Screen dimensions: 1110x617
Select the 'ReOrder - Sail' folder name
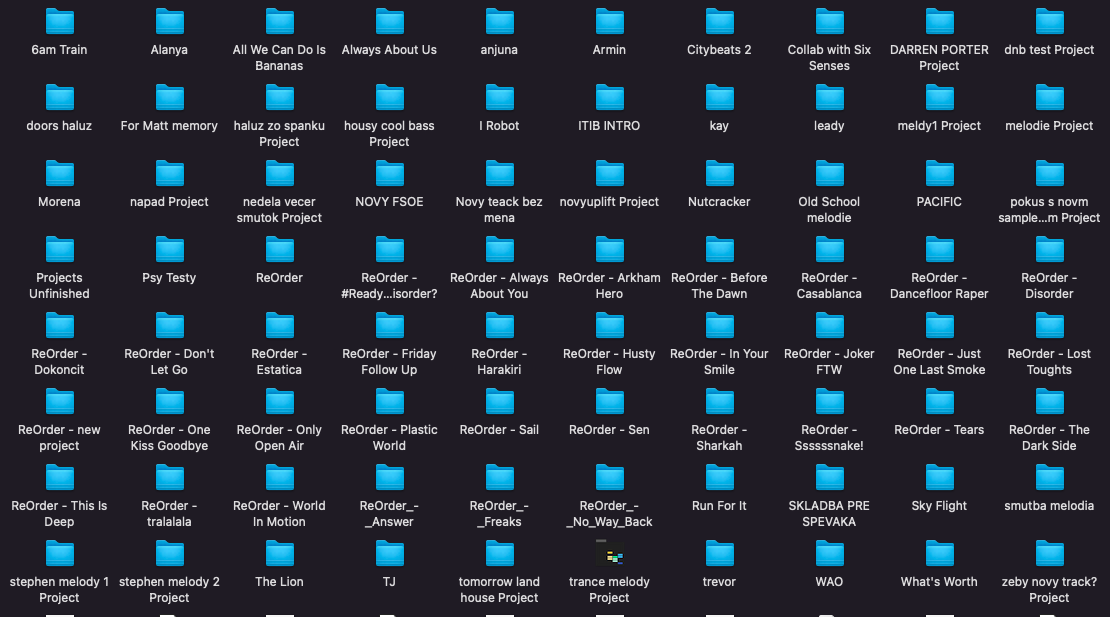pyautogui.click(x=499, y=430)
